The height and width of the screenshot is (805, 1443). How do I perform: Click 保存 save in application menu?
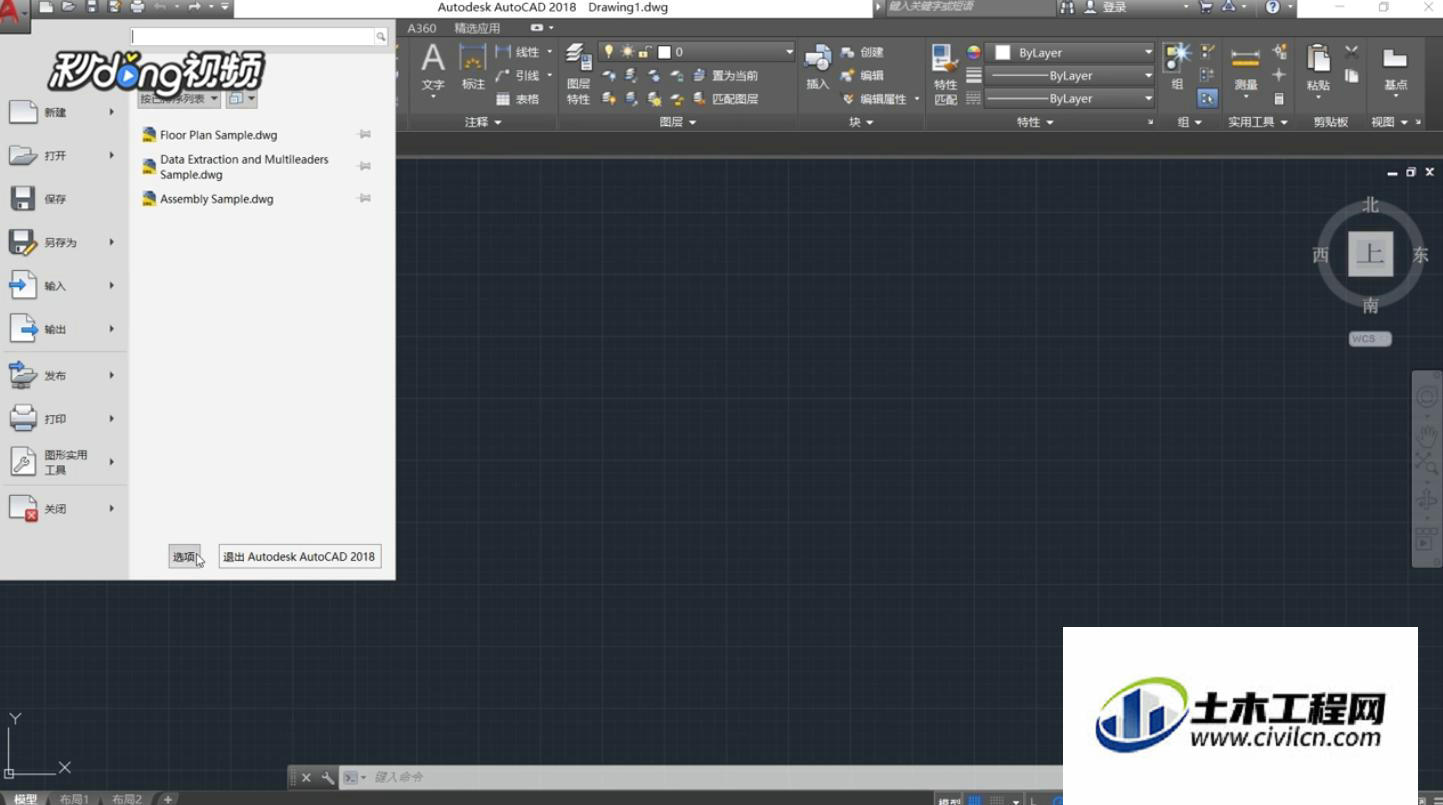pos(63,199)
